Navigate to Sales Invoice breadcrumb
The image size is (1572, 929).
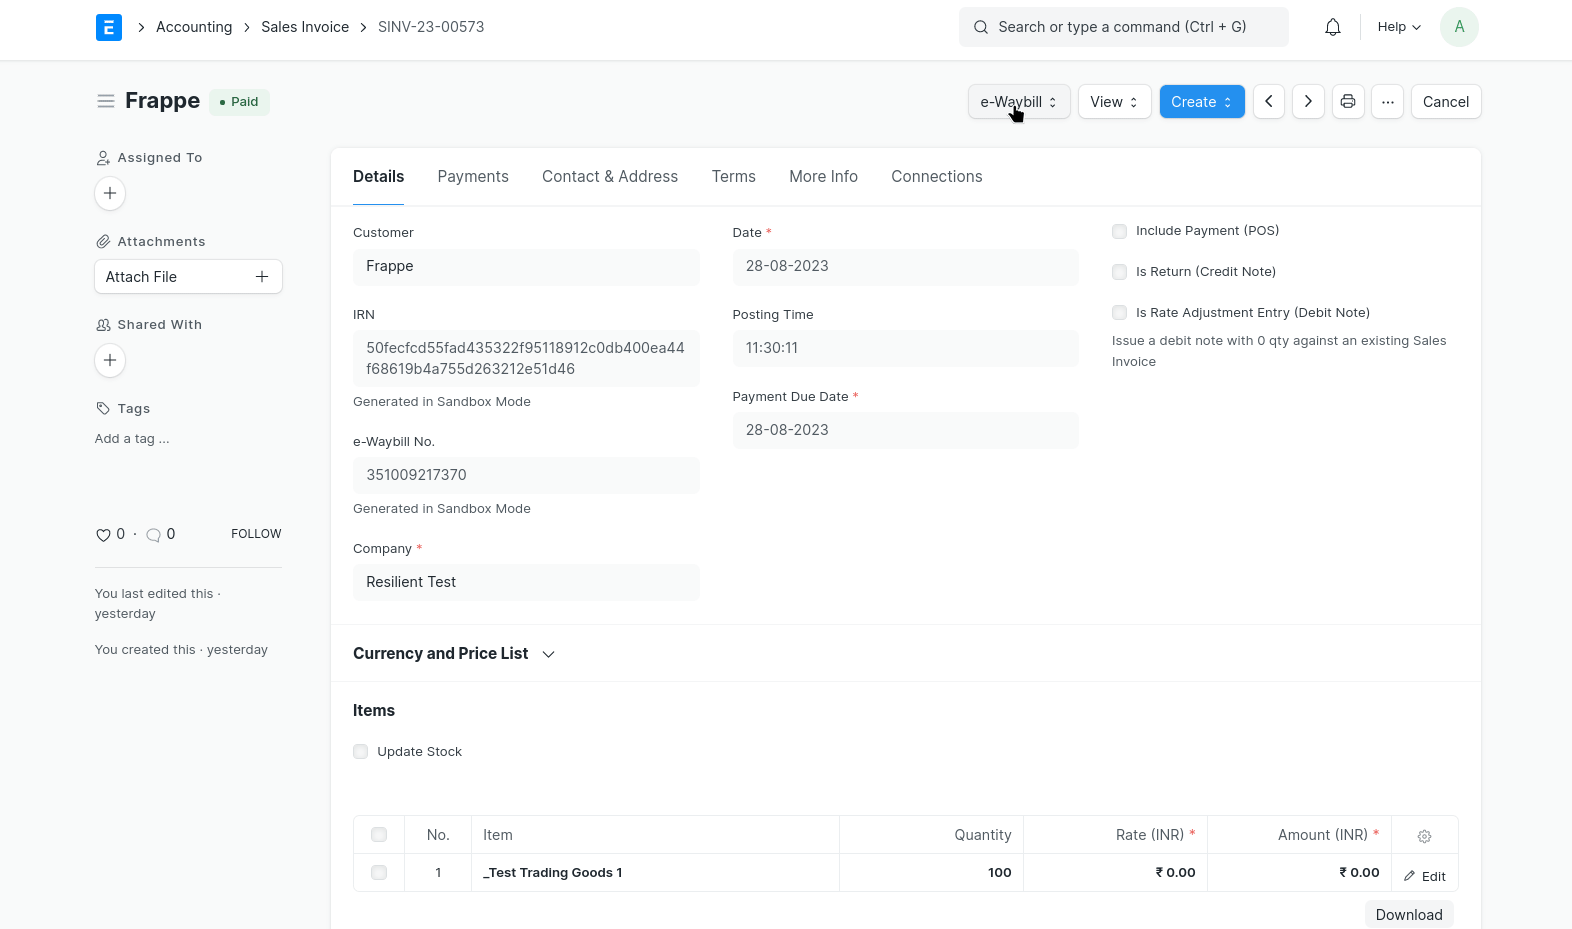[305, 27]
